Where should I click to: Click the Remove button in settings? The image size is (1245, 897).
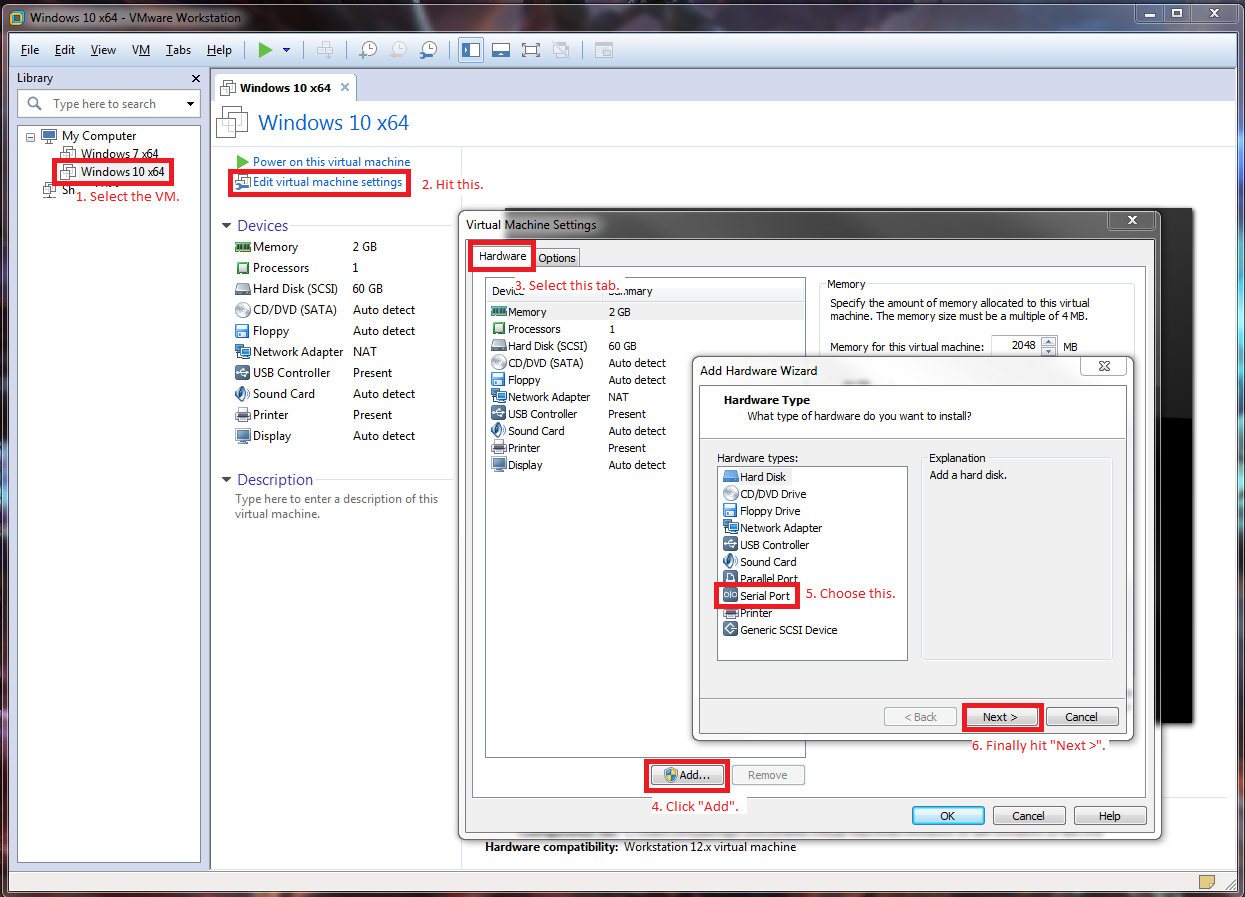[768, 775]
